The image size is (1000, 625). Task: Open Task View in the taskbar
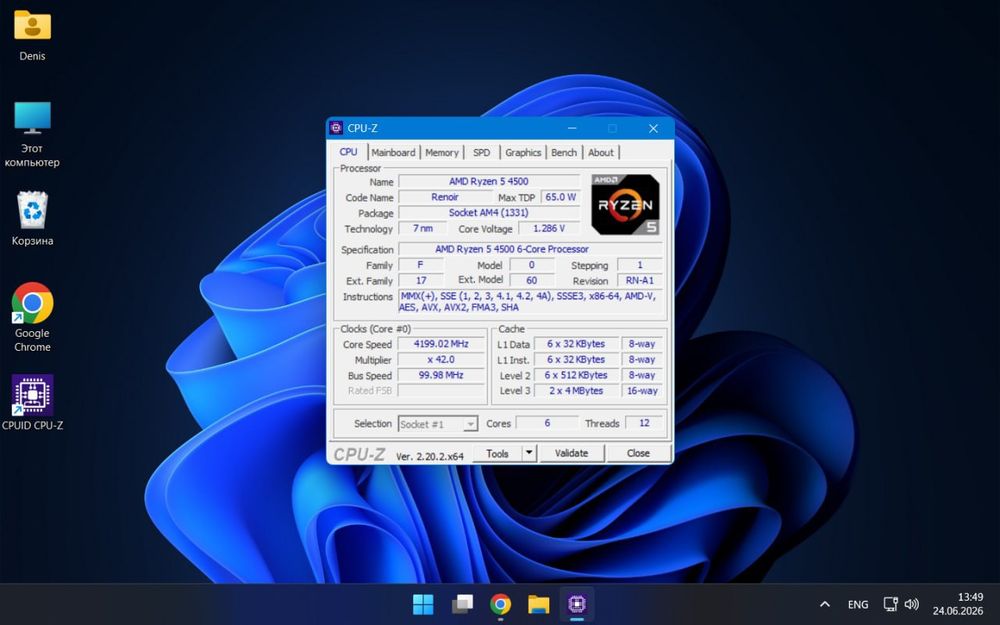pos(462,604)
